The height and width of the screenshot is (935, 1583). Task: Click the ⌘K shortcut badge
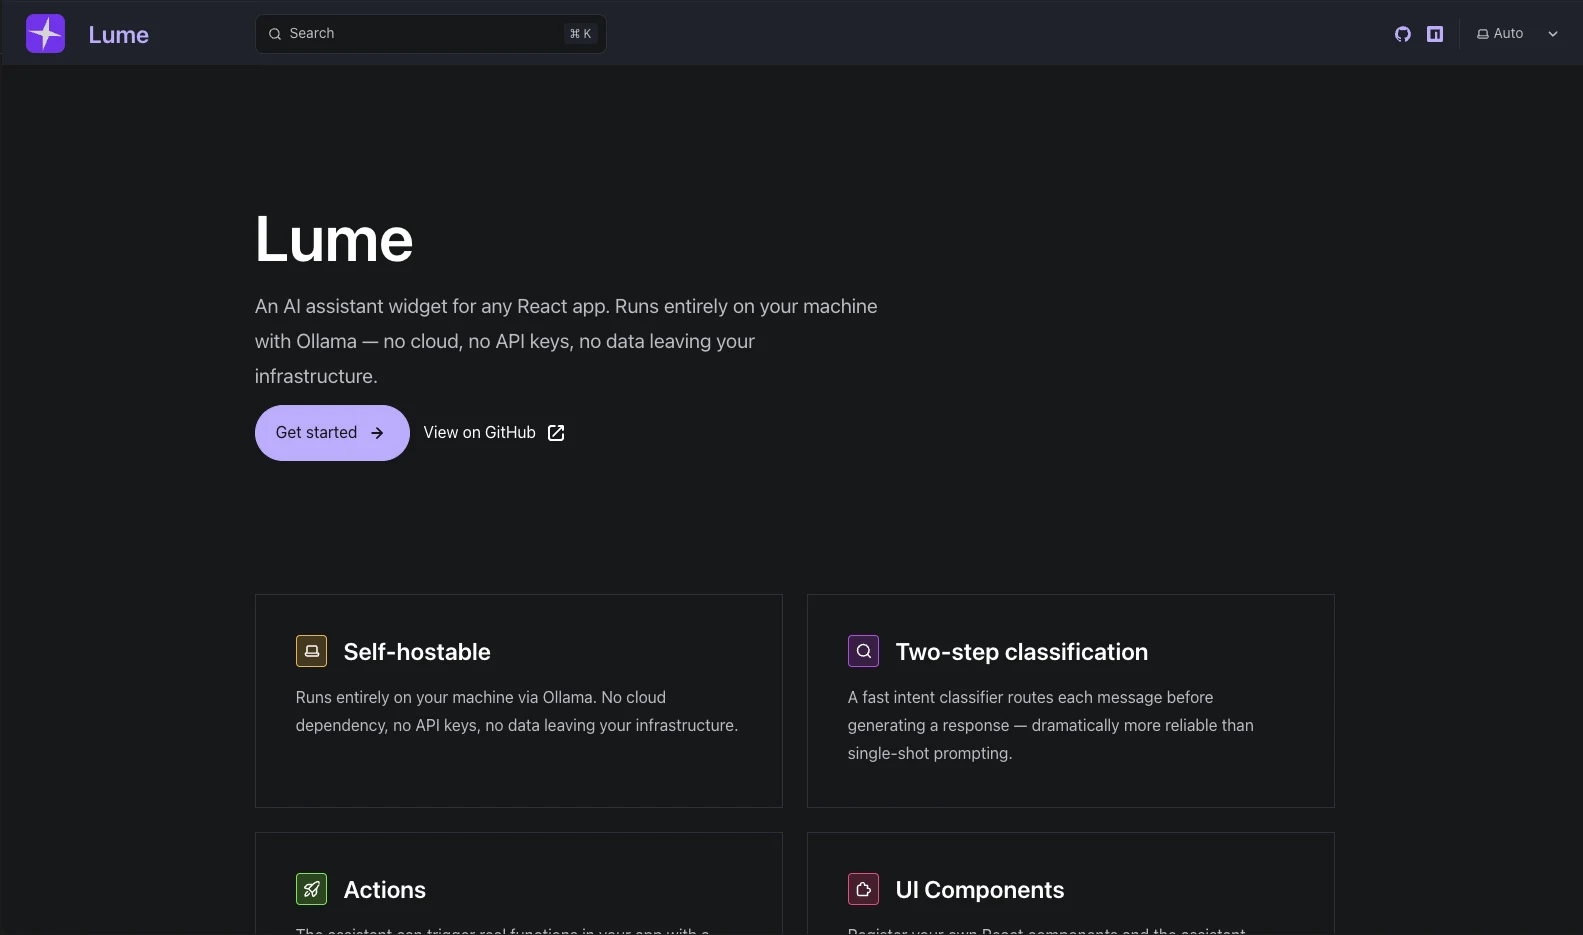[x=580, y=34]
